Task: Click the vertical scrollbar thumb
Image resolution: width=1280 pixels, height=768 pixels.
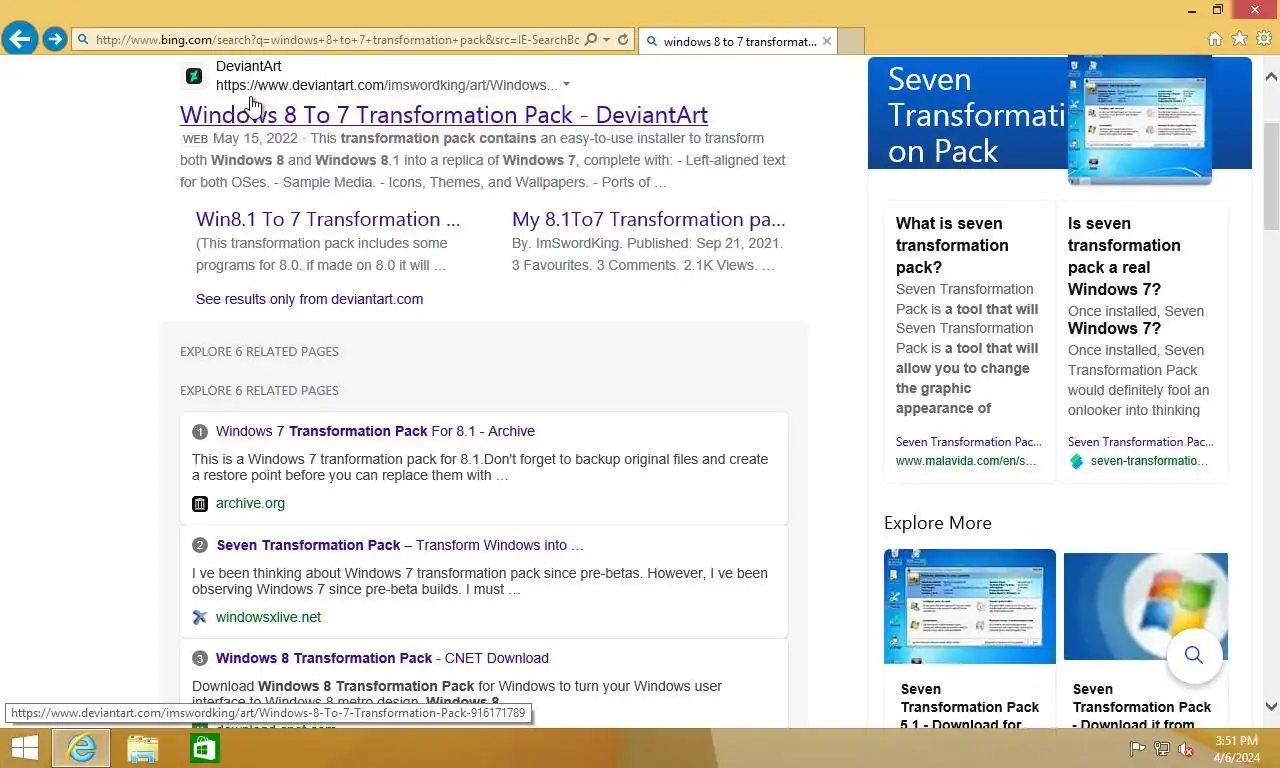Action: point(1271,177)
